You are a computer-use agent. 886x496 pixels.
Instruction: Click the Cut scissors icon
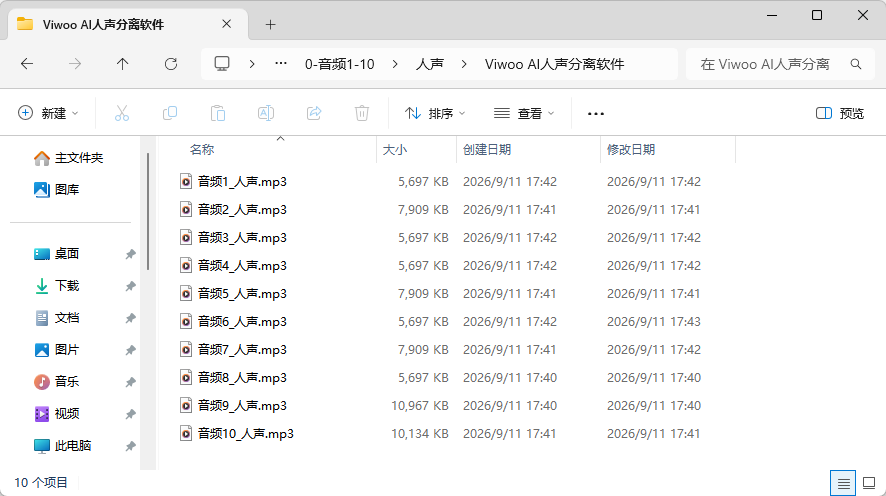[x=121, y=114]
